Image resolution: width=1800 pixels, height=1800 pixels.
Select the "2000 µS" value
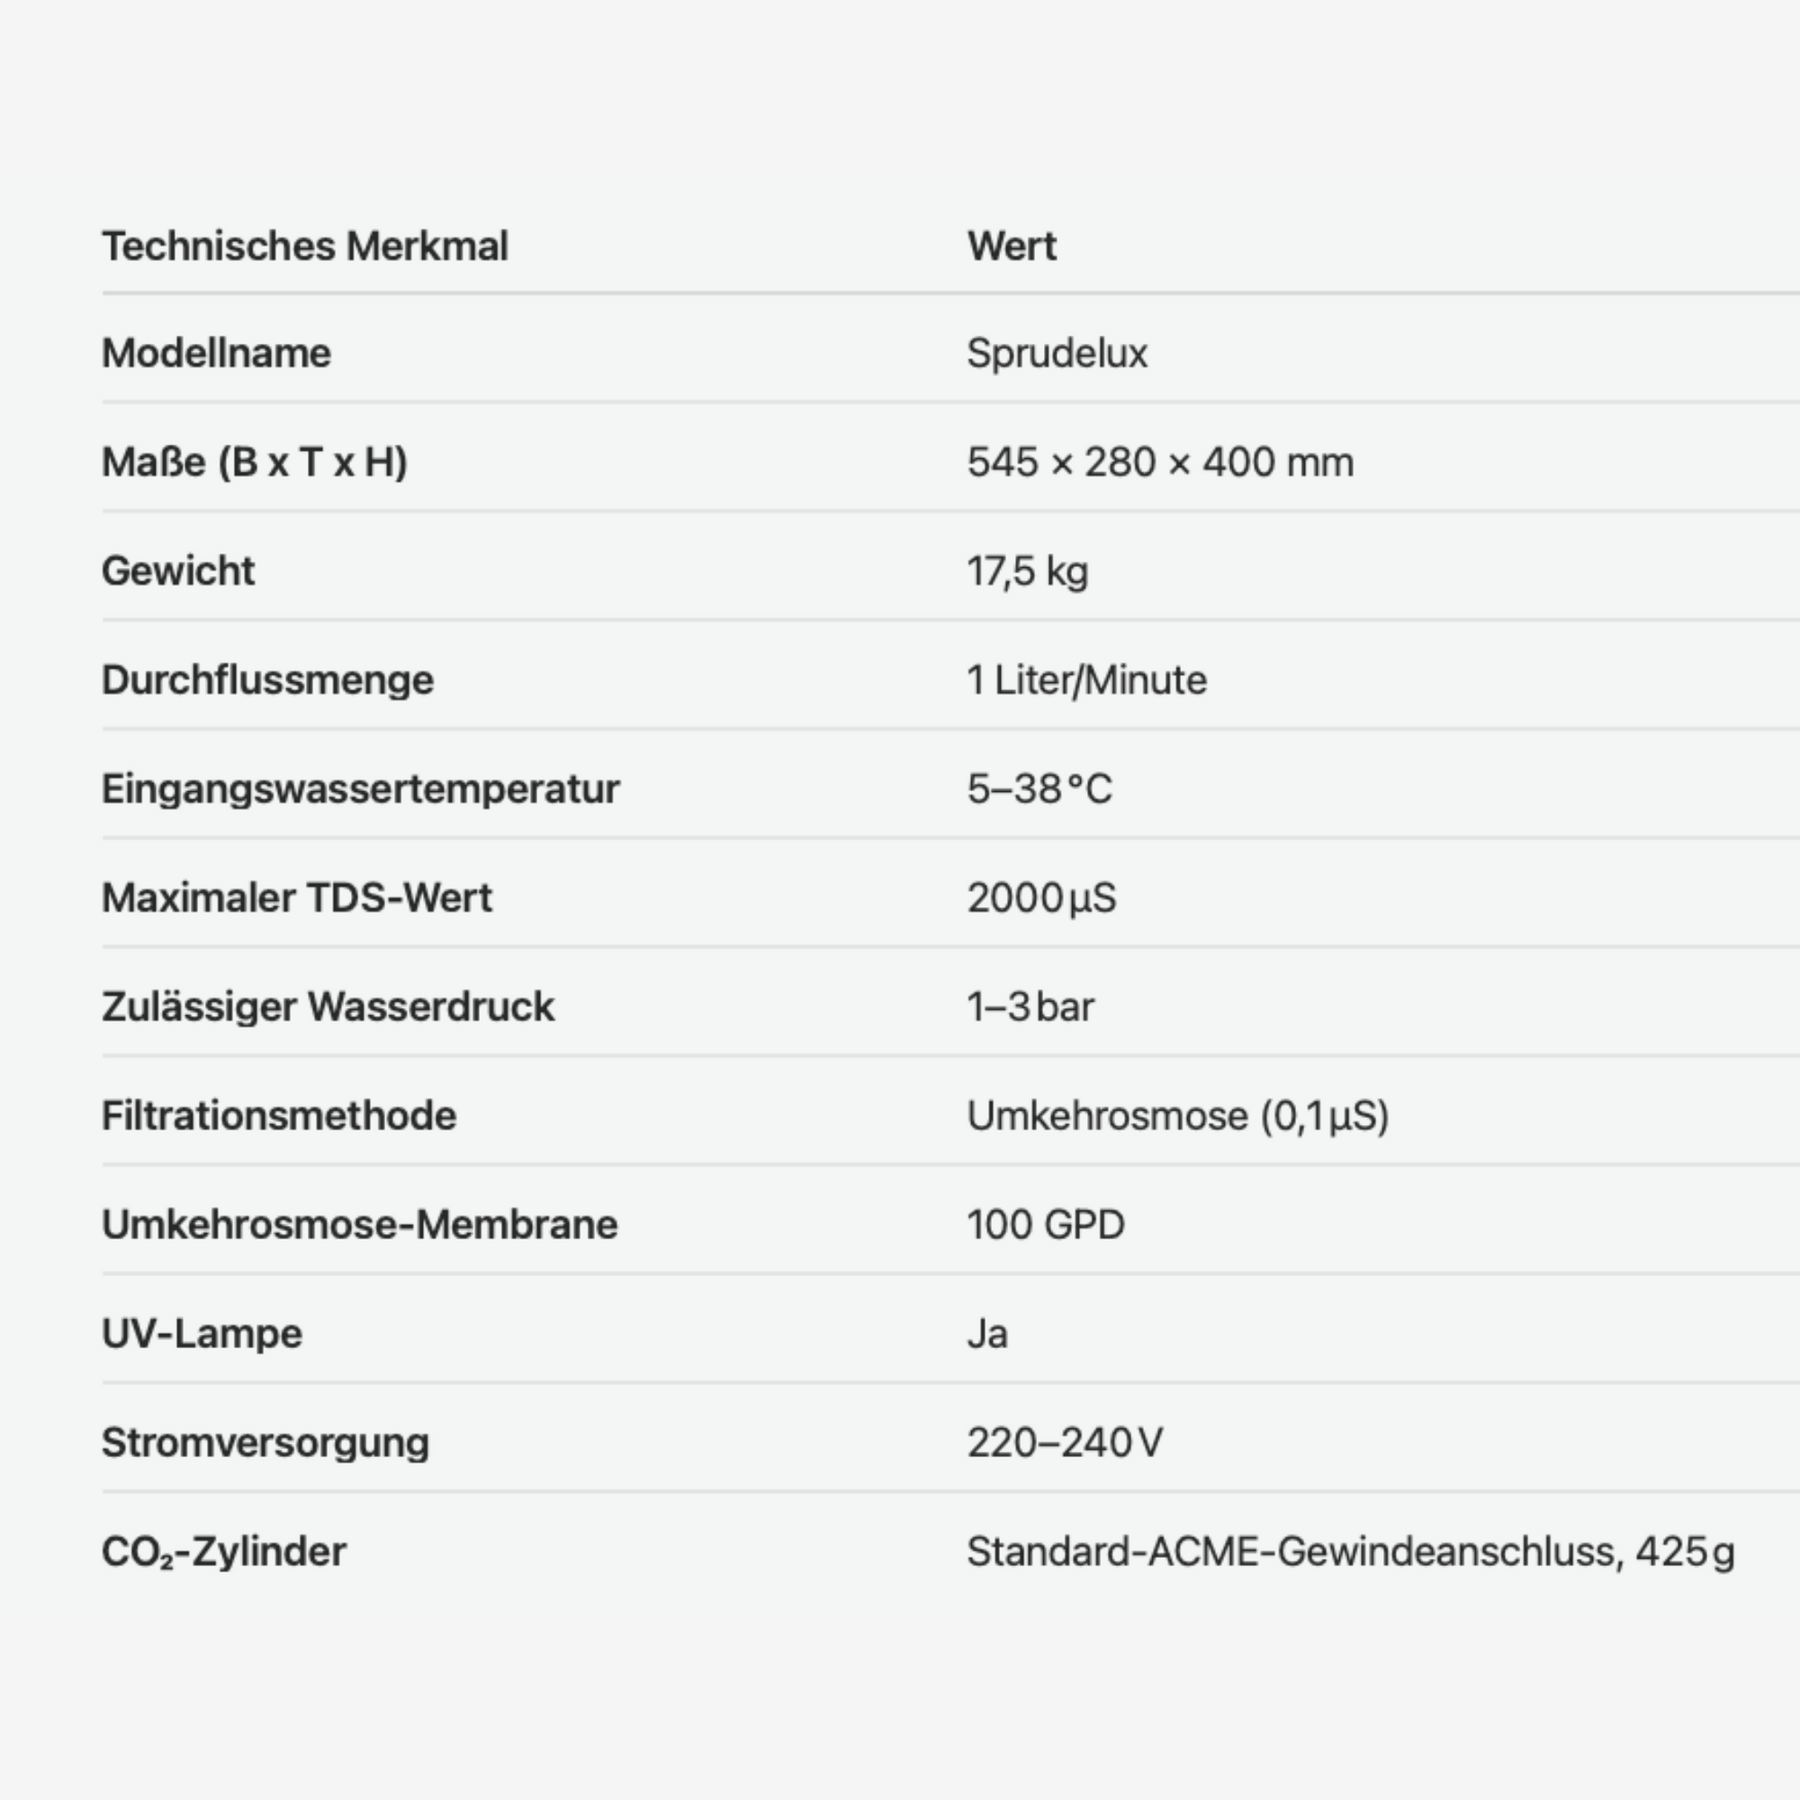[1041, 898]
